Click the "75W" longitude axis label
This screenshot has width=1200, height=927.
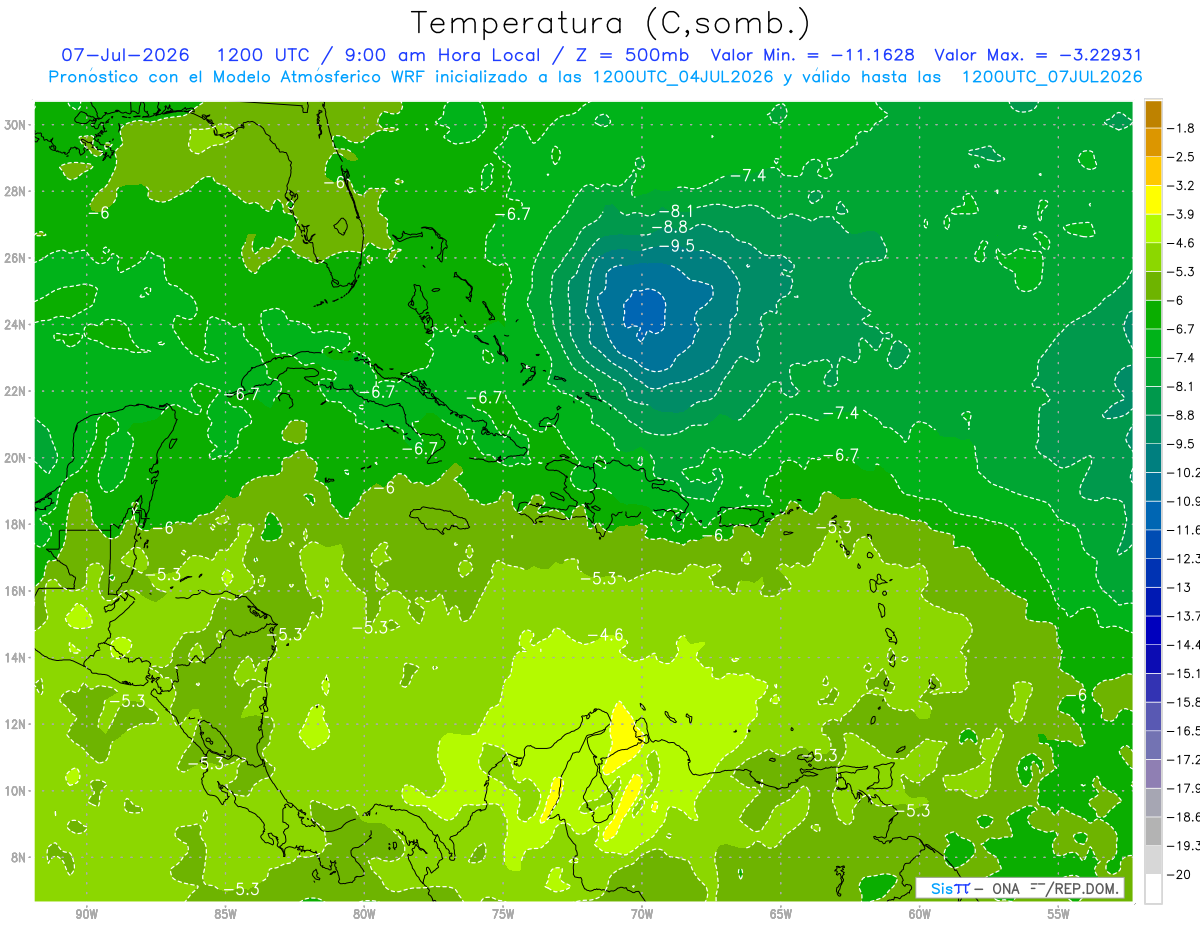pos(503,914)
